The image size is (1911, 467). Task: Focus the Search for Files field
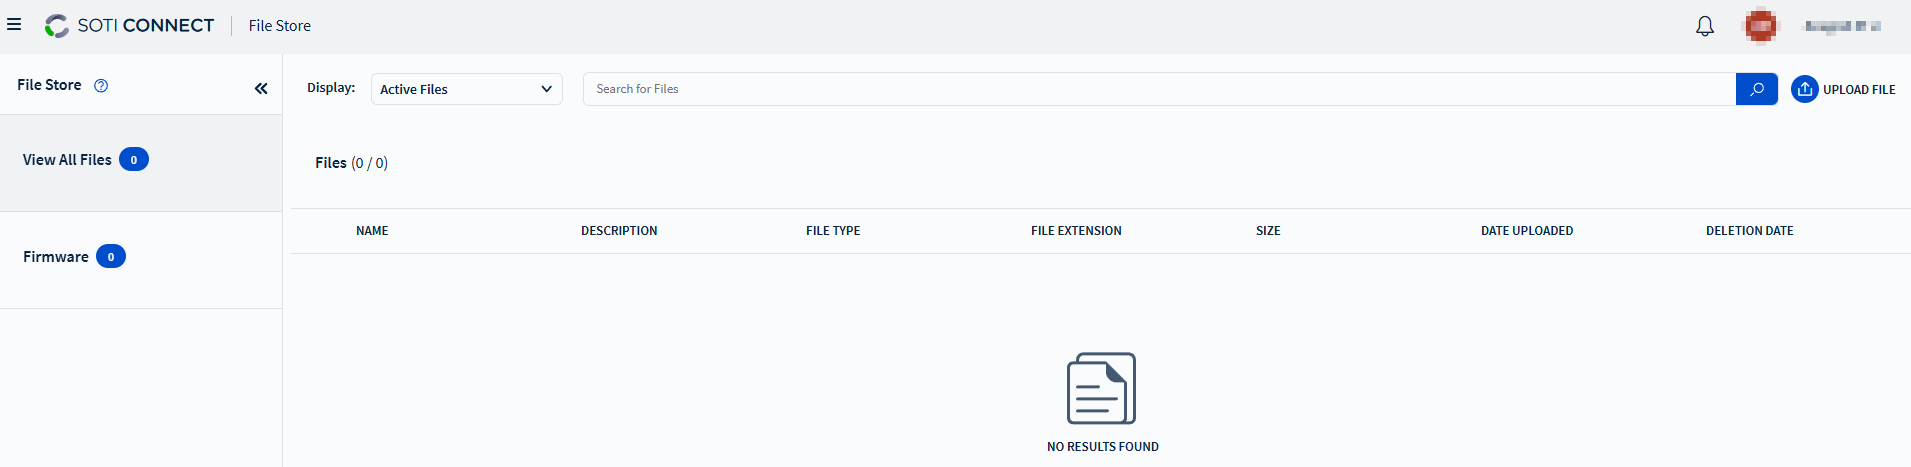tap(1158, 89)
